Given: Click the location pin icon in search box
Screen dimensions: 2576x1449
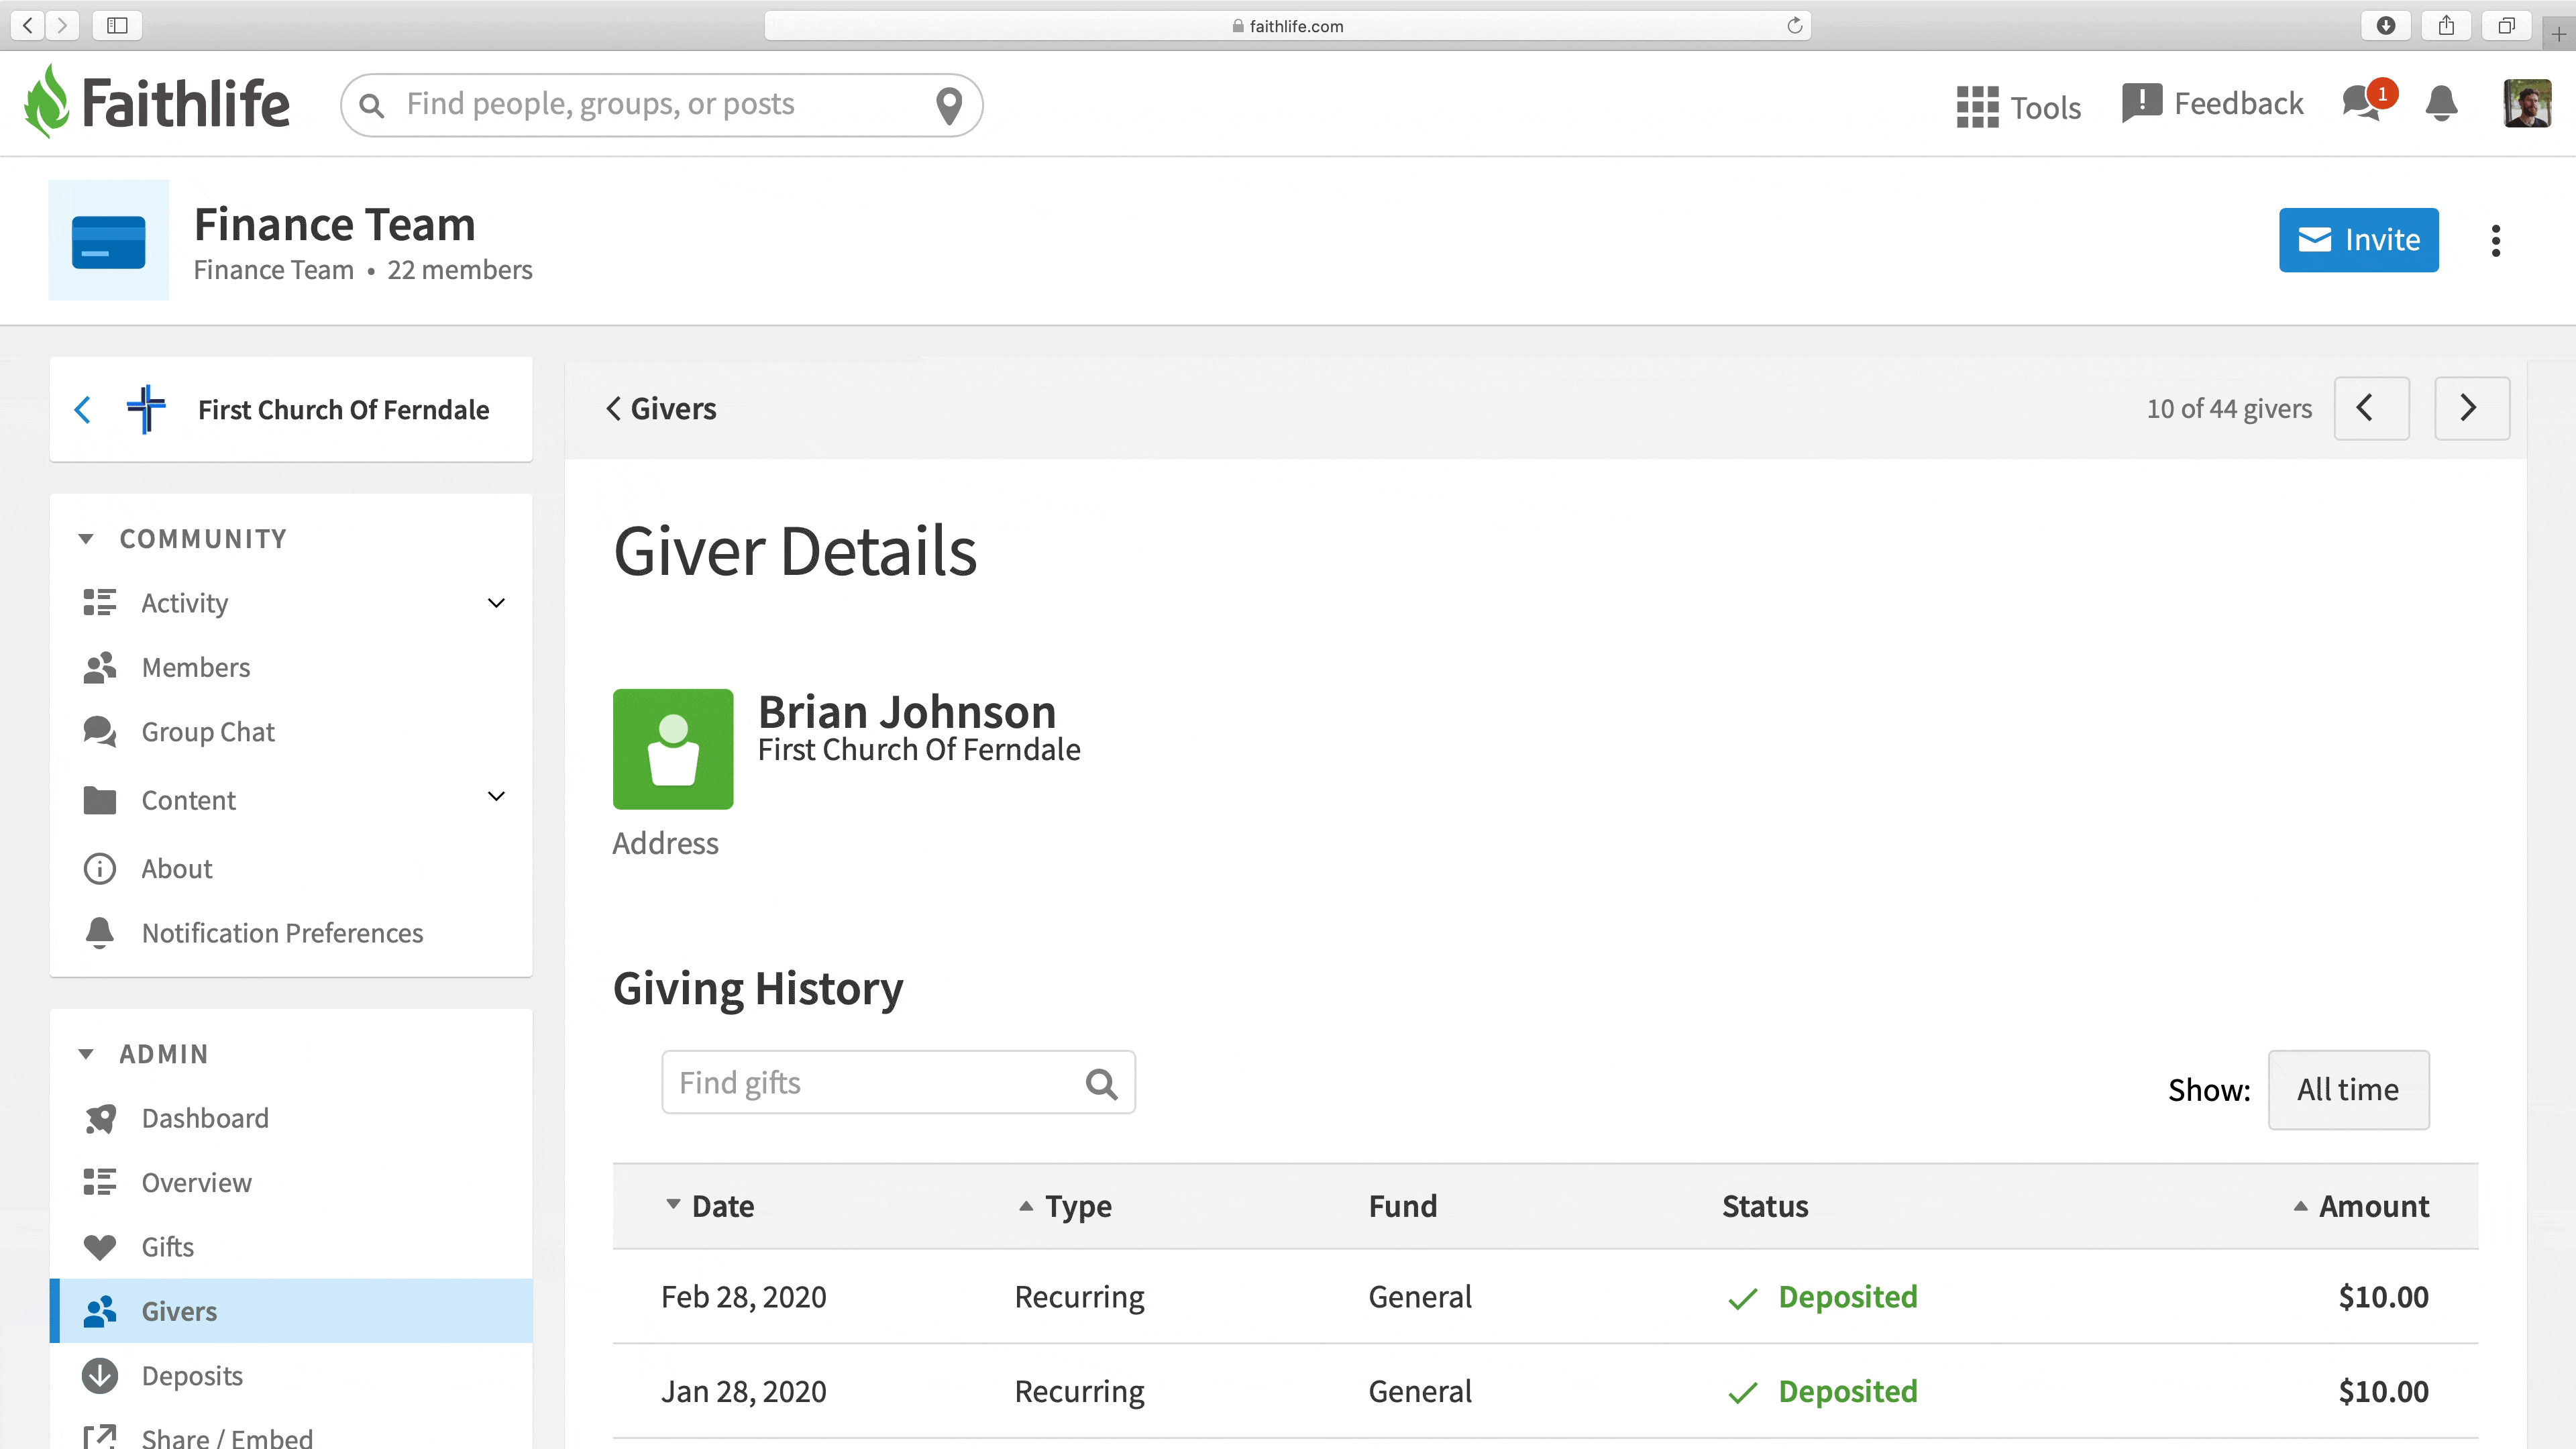Looking at the screenshot, I should pyautogui.click(x=948, y=105).
